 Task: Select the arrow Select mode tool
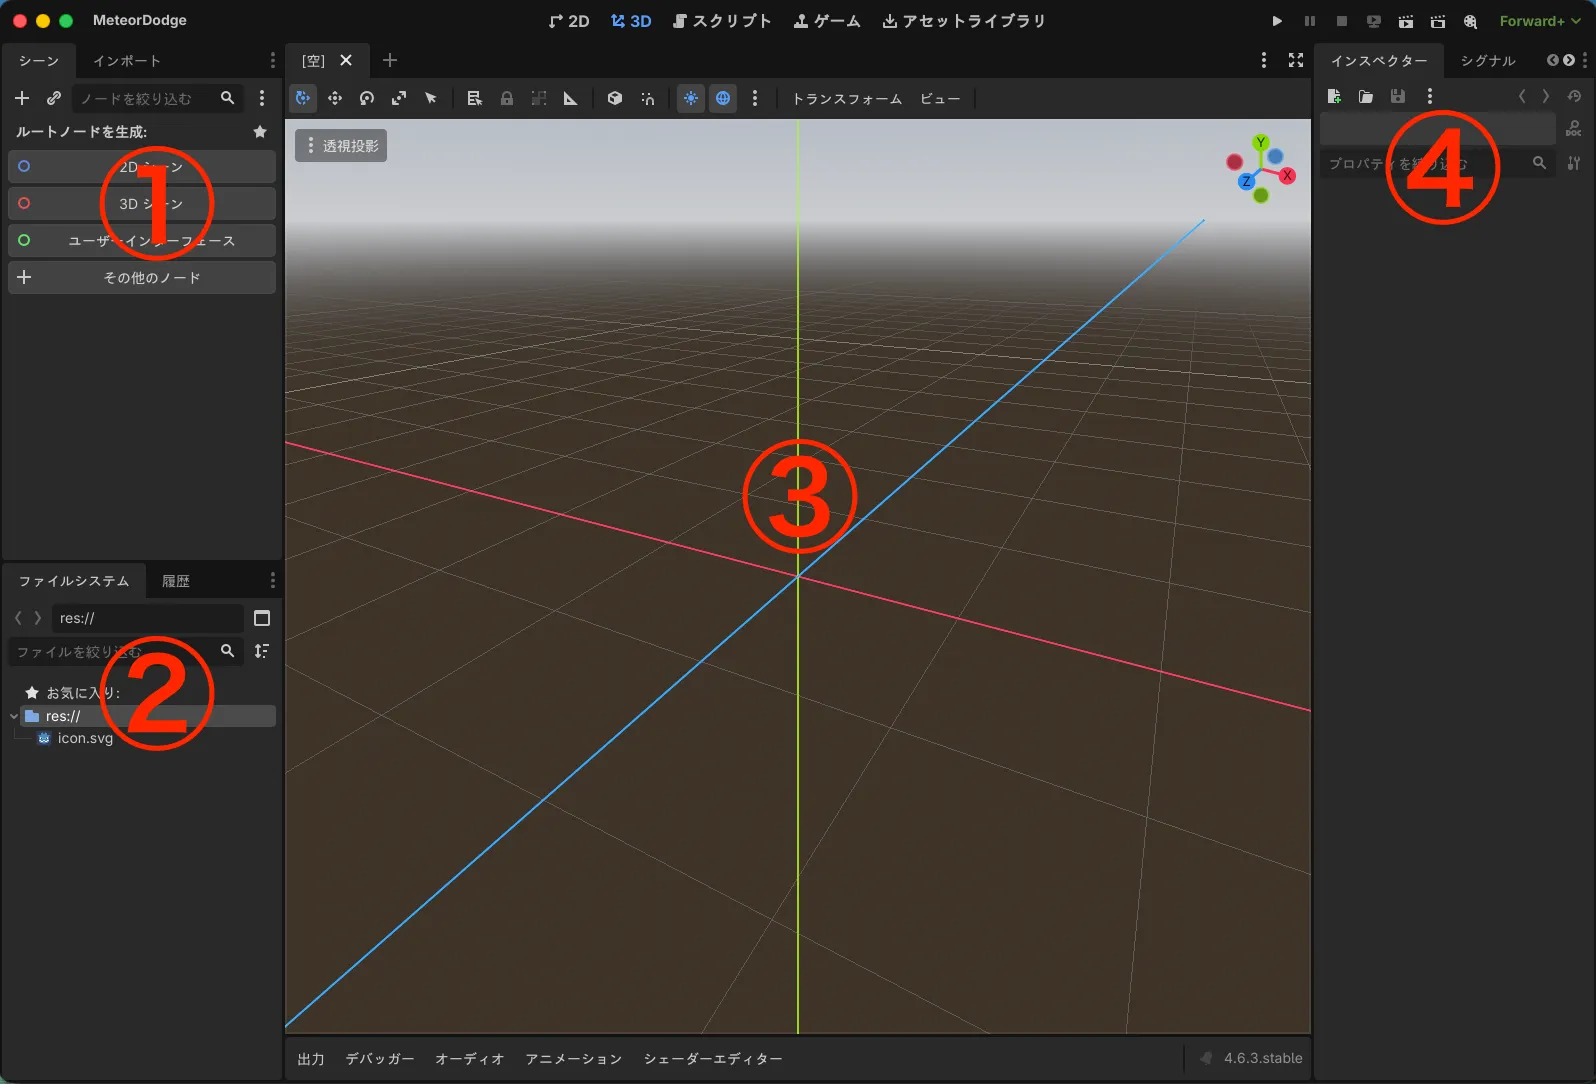(431, 98)
